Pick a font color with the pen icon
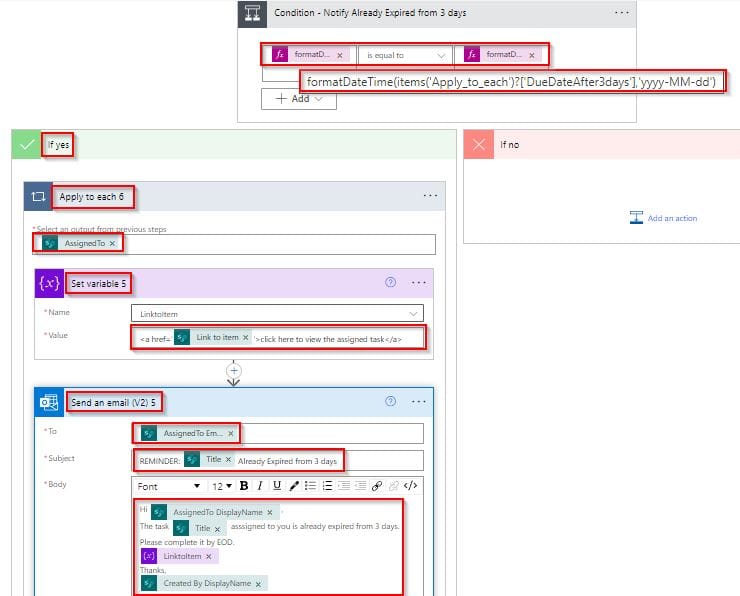This screenshot has height=596, width=740. coord(294,486)
